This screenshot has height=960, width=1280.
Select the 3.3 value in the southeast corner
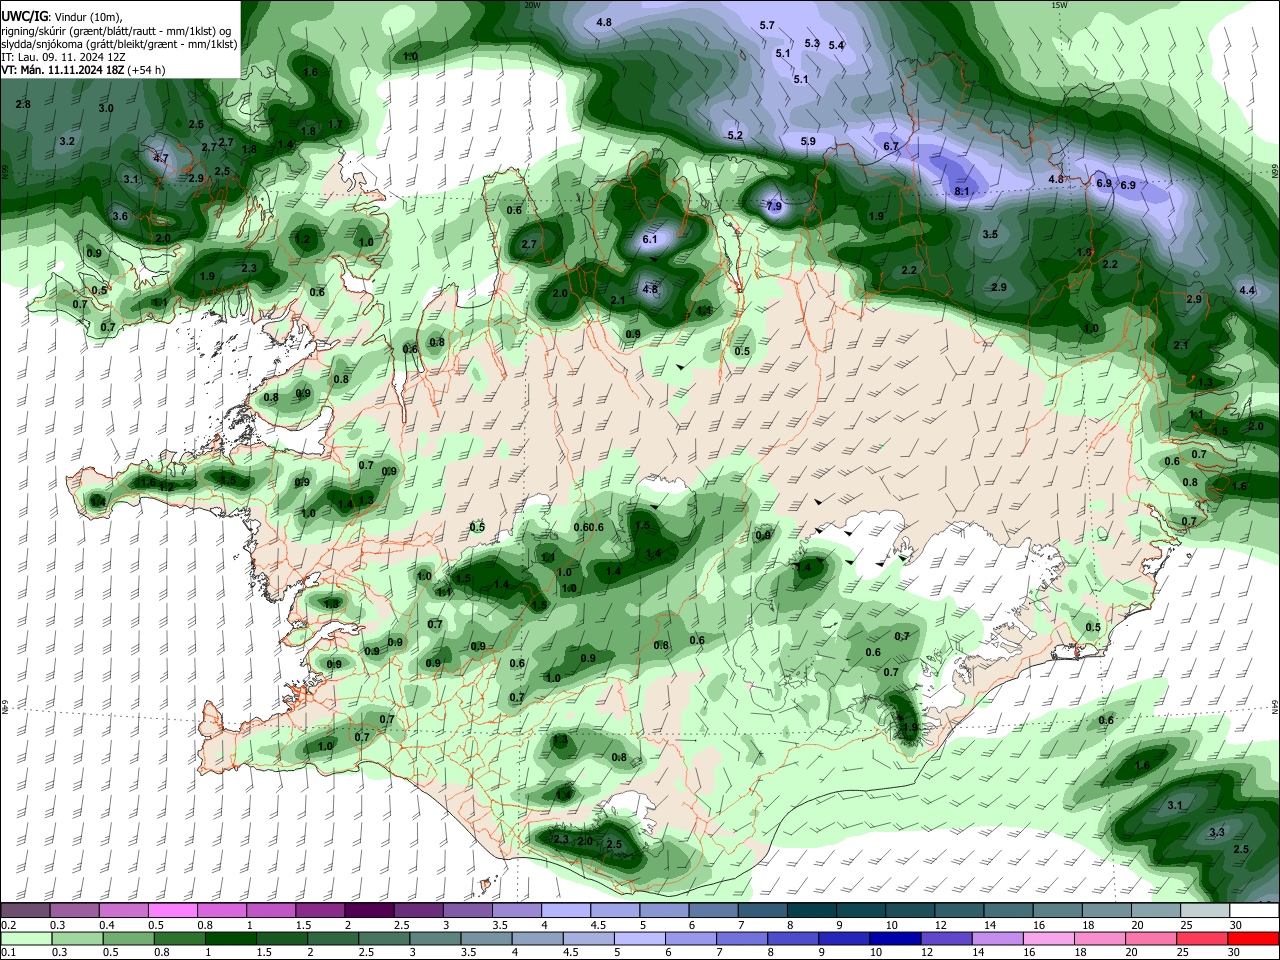[1217, 832]
